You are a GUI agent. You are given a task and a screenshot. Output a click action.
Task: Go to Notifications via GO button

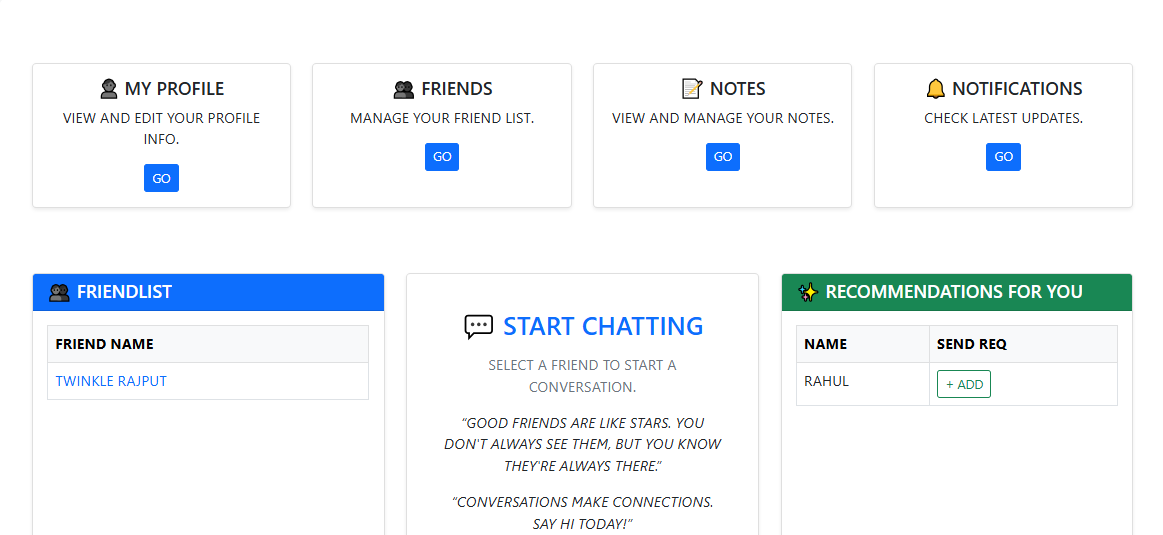[x=1004, y=157]
